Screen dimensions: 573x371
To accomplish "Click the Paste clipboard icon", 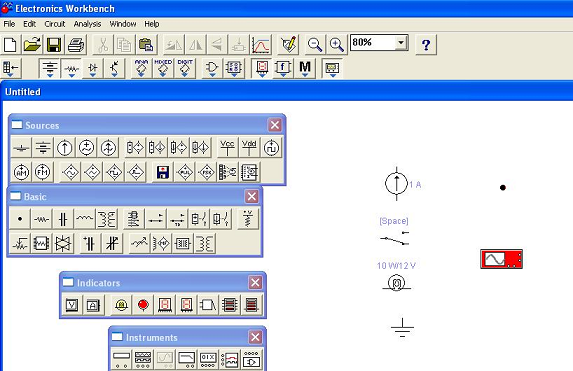I will pos(146,45).
